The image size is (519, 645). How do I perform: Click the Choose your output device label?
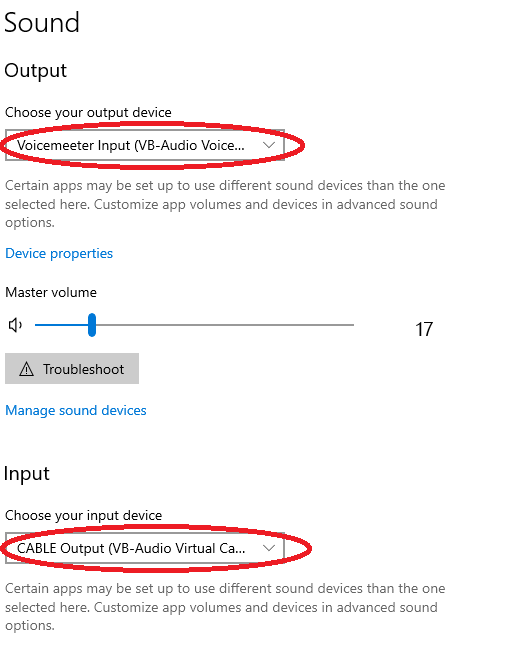(88, 112)
